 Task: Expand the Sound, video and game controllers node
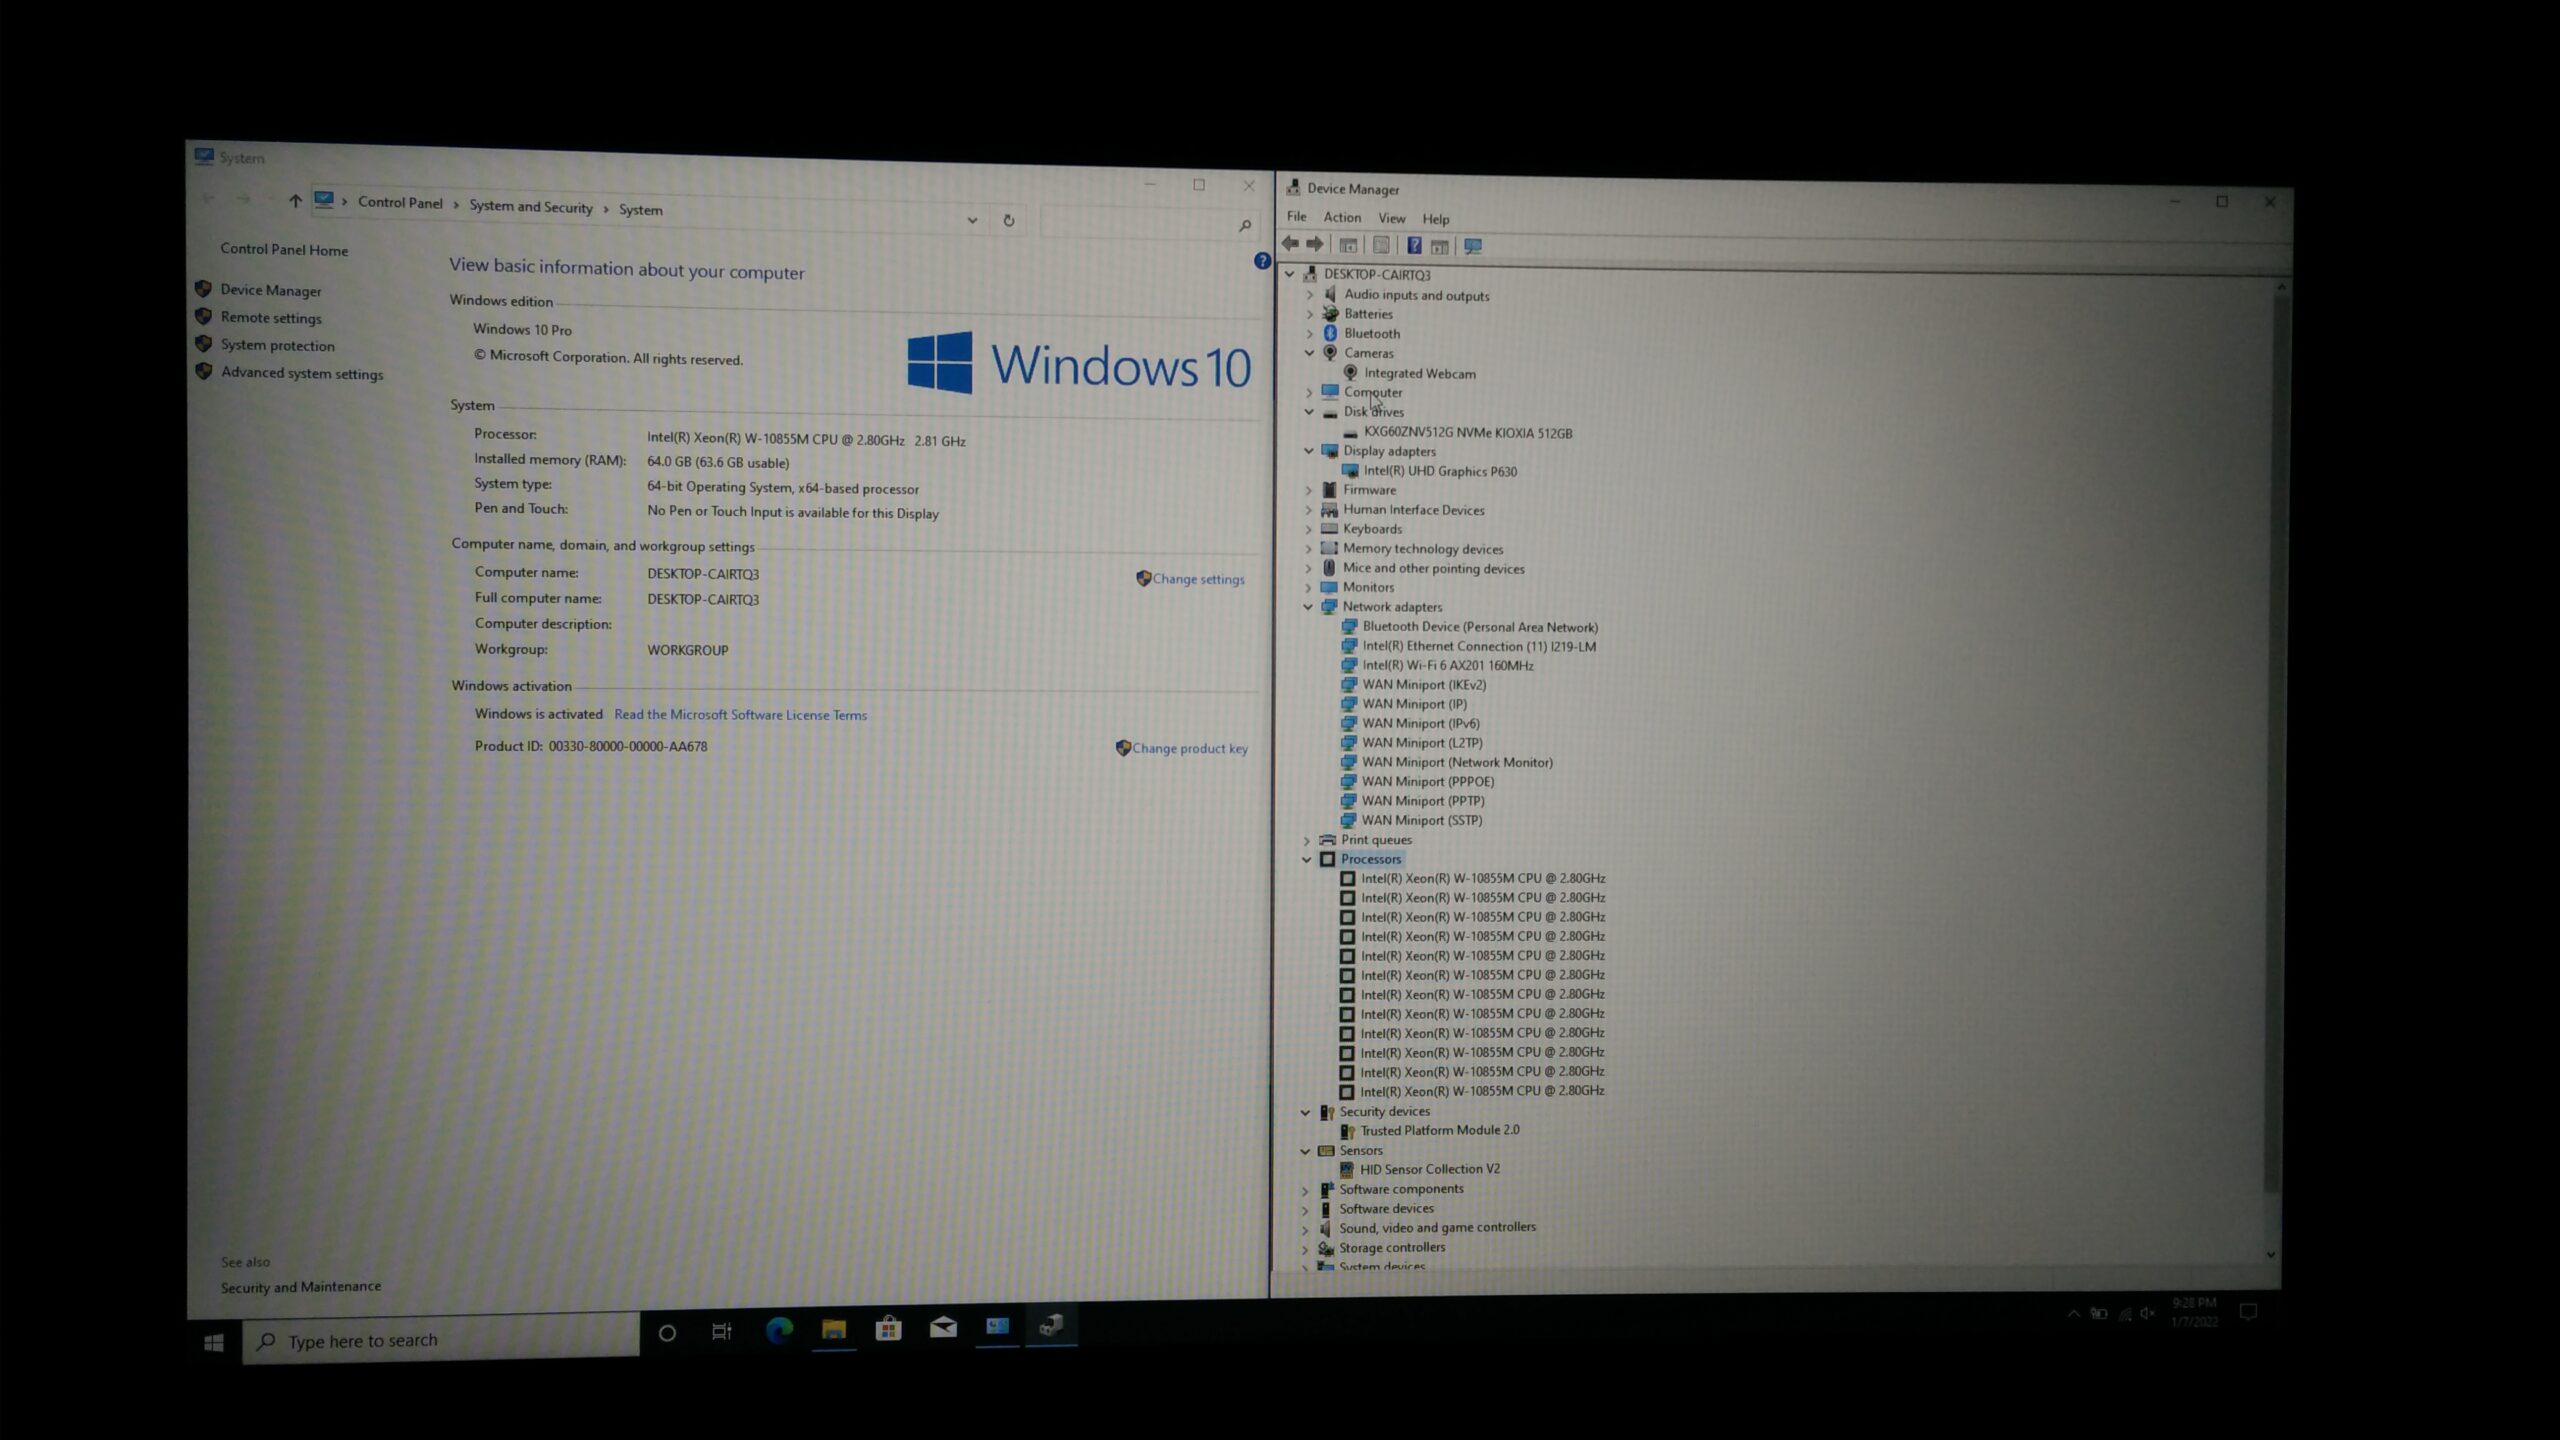pos(1304,1229)
